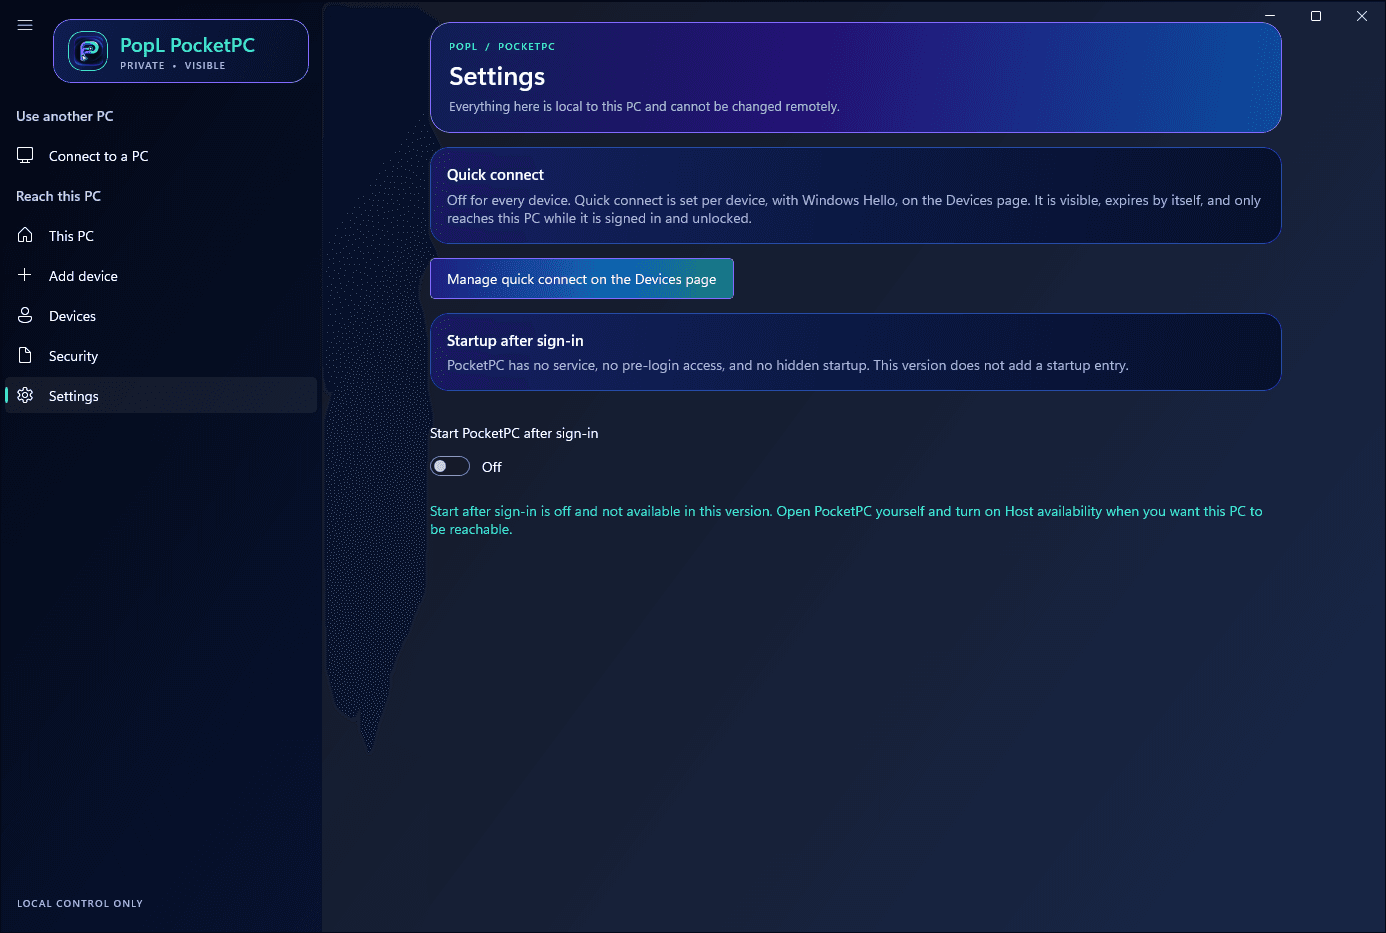Viewport: 1386px width, 933px height.
Task: Open the Security page
Action: 161,356
